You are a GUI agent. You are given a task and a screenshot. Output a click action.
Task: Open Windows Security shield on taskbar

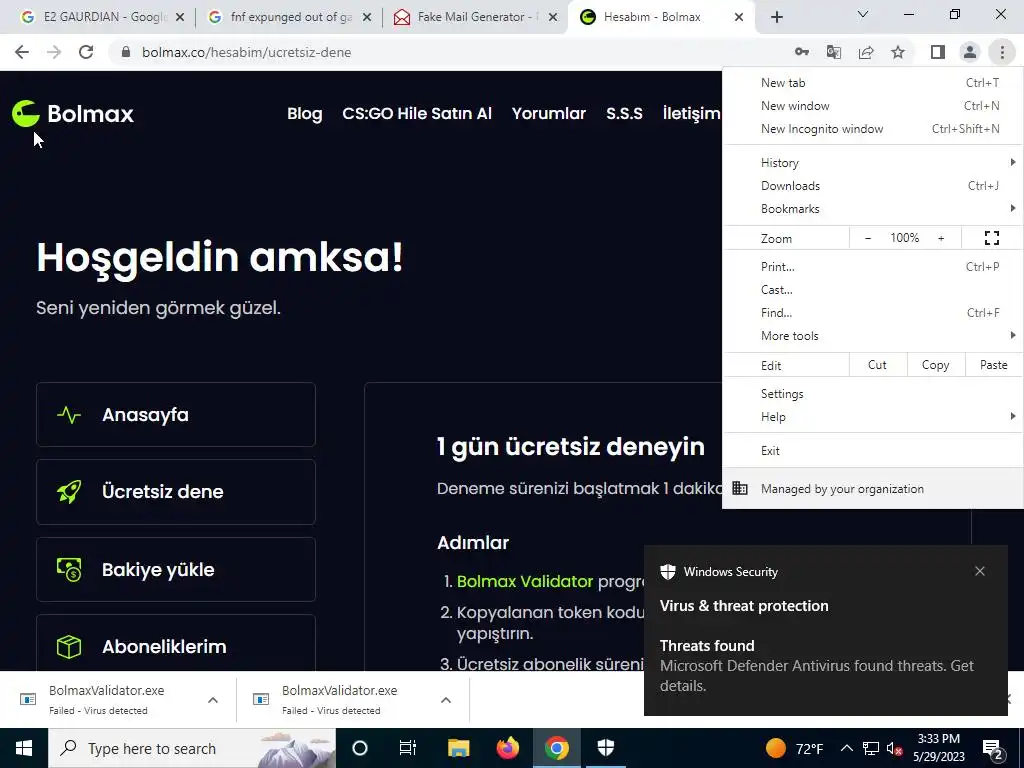click(x=606, y=748)
